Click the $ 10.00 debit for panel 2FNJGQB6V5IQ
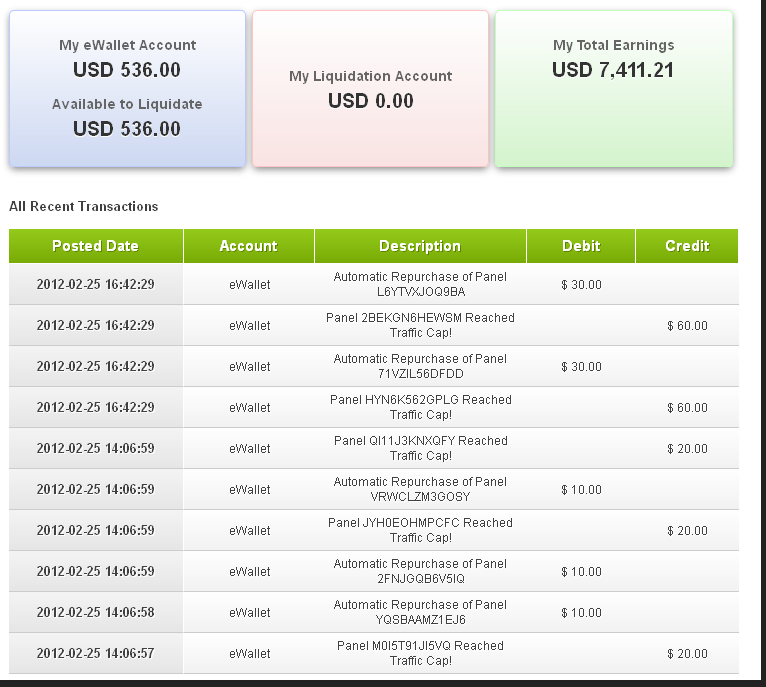The height and width of the screenshot is (687, 766). pos(581,572)
